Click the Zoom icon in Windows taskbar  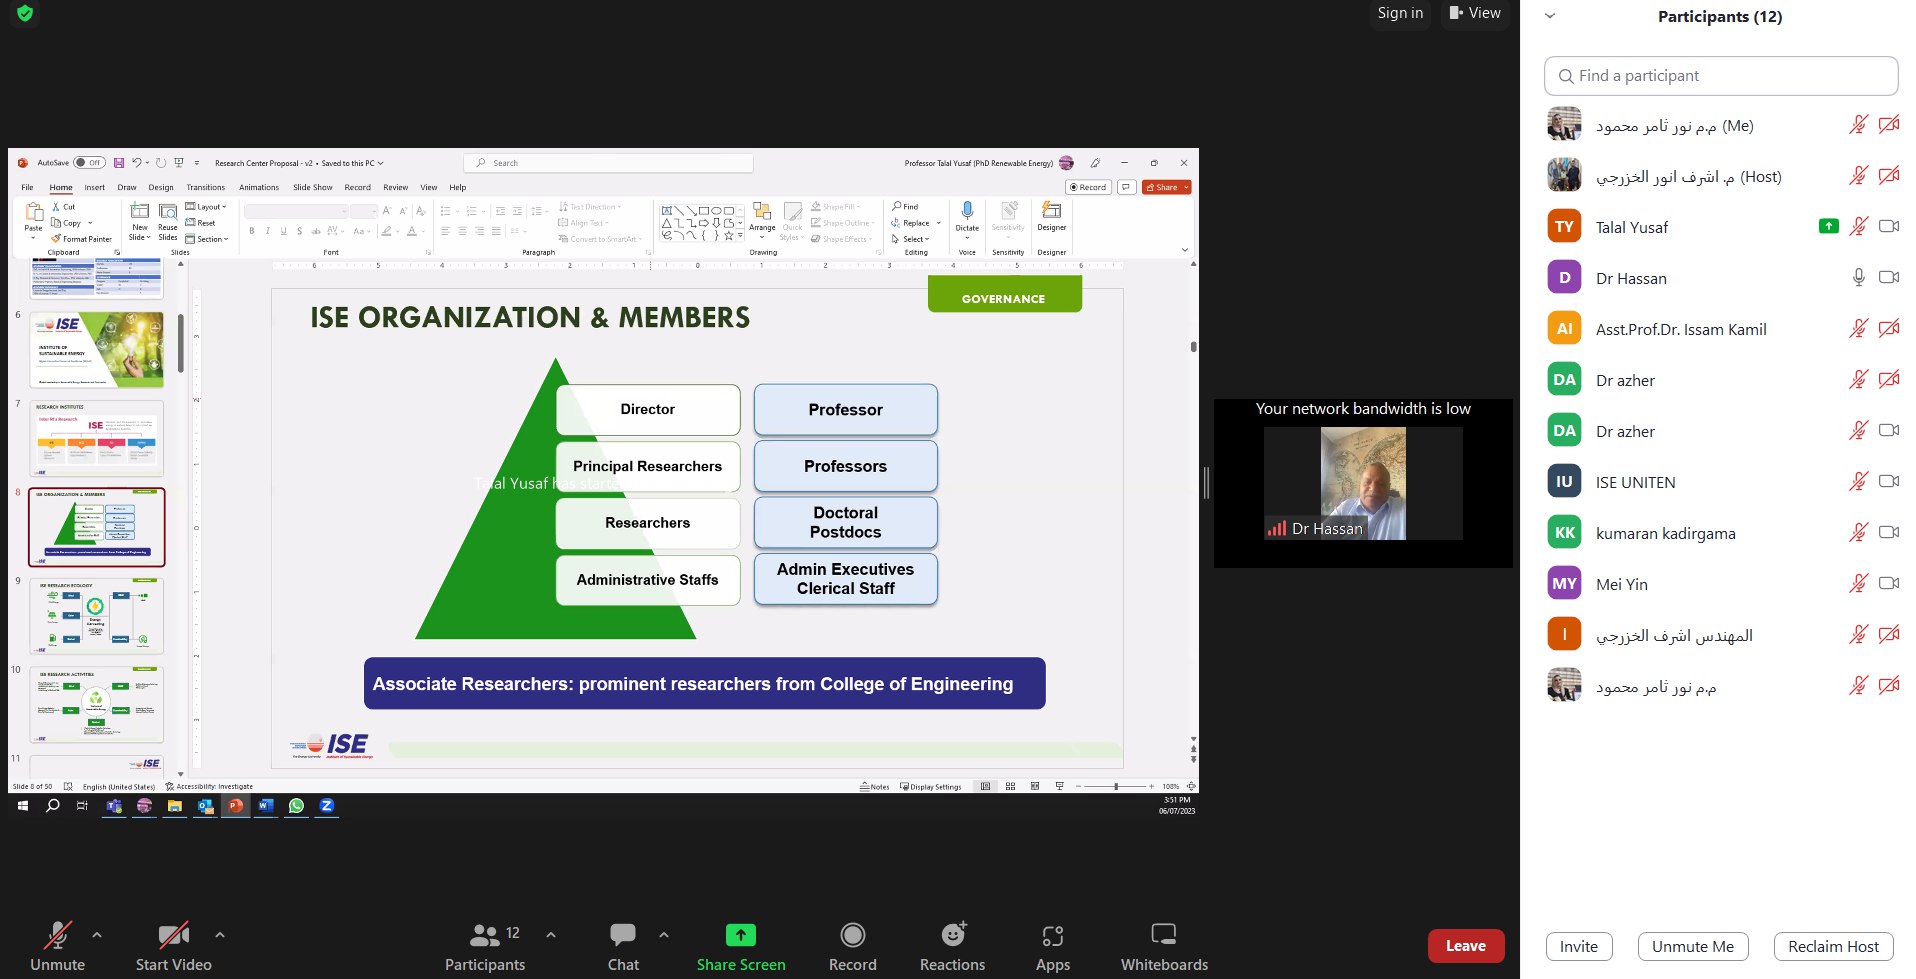coord(327,805)
